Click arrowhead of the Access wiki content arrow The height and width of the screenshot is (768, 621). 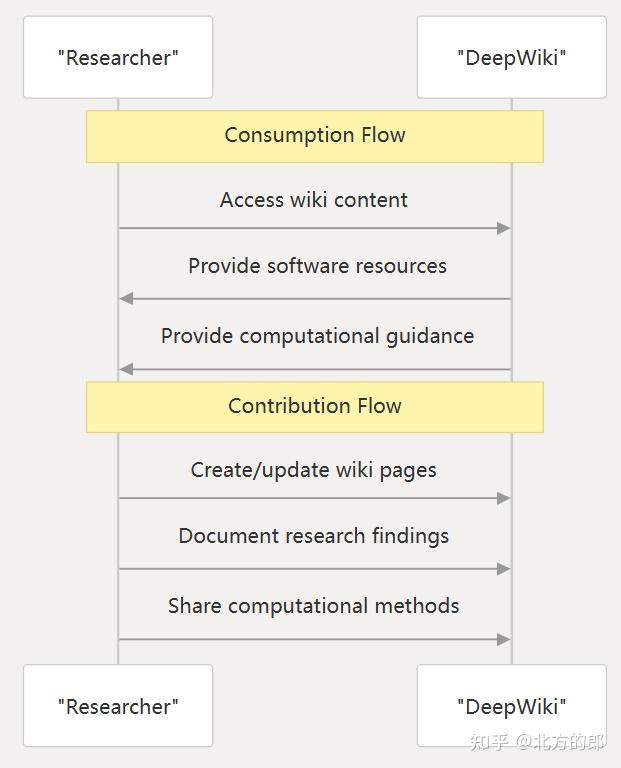[x=504, y=228]
